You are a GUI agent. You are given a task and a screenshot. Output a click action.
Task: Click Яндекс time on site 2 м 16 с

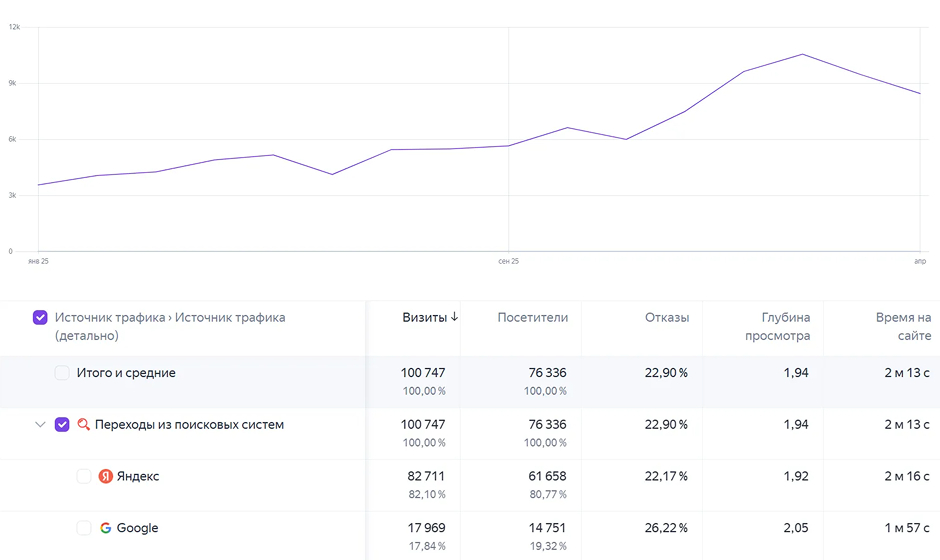(907, 476)
